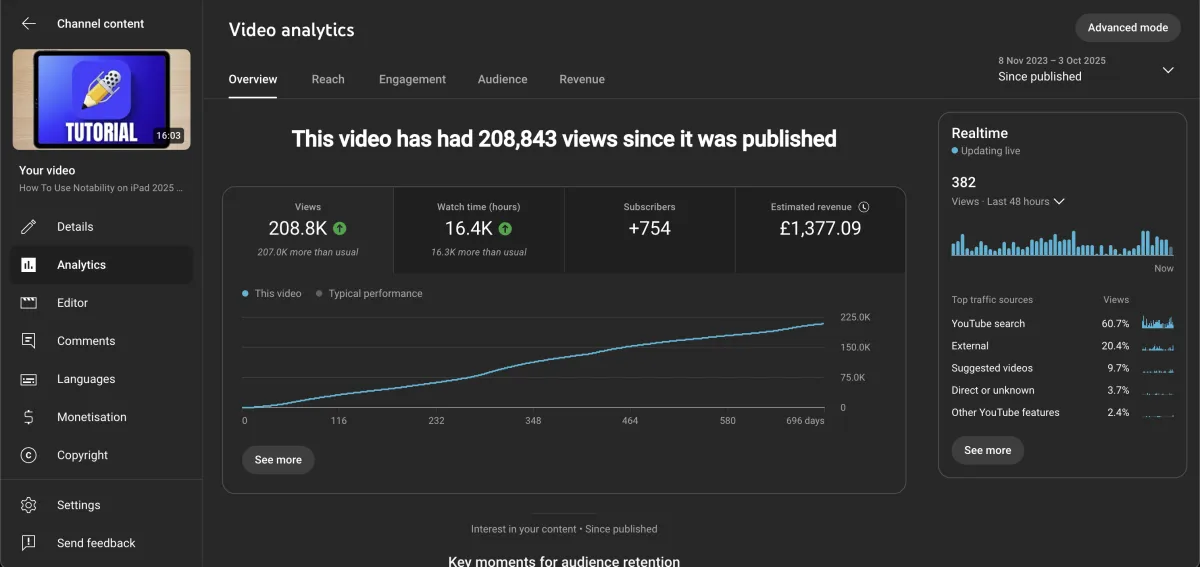Image resolution: width=1200 pixels, height=567 pixels.
Task: Switch to the Reach tab
Action: click(328, 79)
